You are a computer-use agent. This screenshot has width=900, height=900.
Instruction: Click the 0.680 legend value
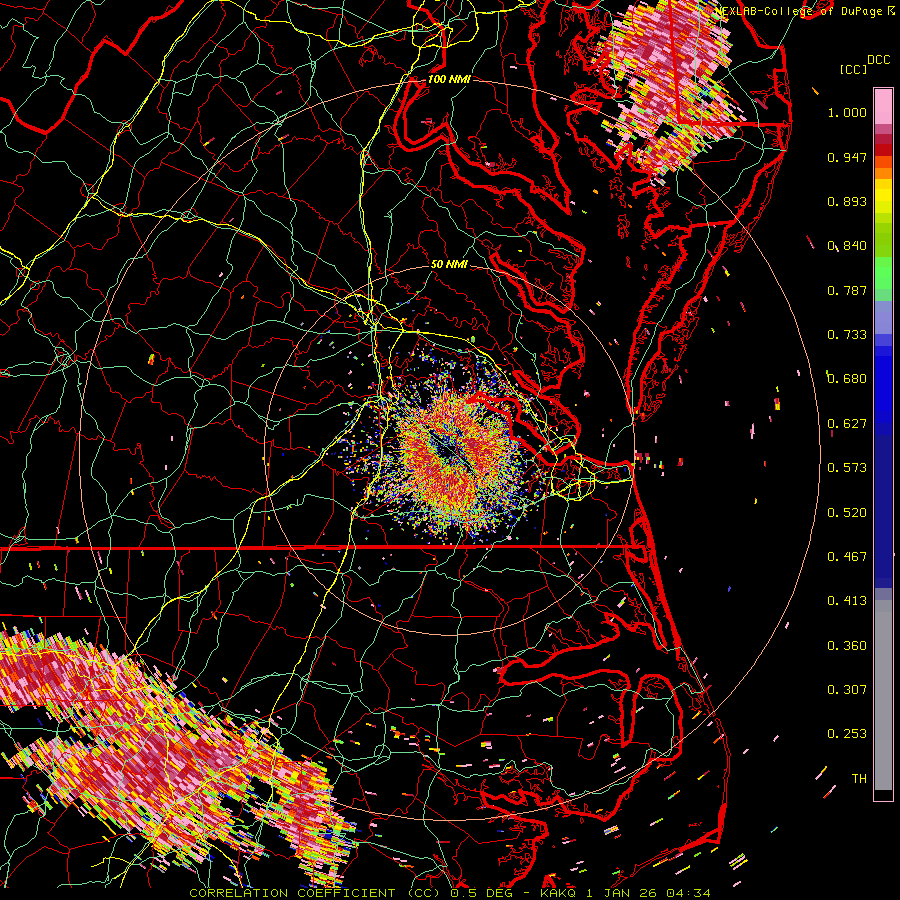tap(847, 379)
